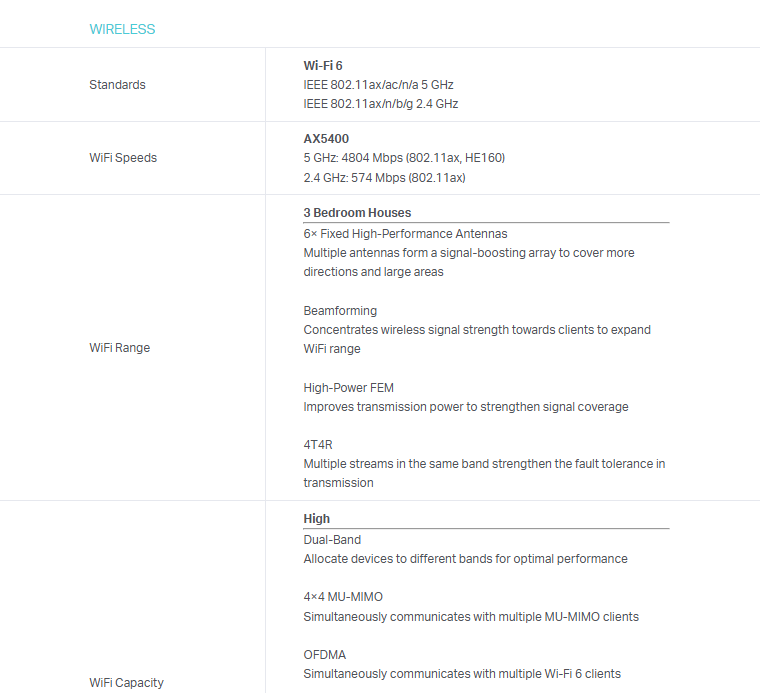Click the 4T4R feature title
This screenshot has width=760, height=693.
pyautogui.click(x=318, y=444)
